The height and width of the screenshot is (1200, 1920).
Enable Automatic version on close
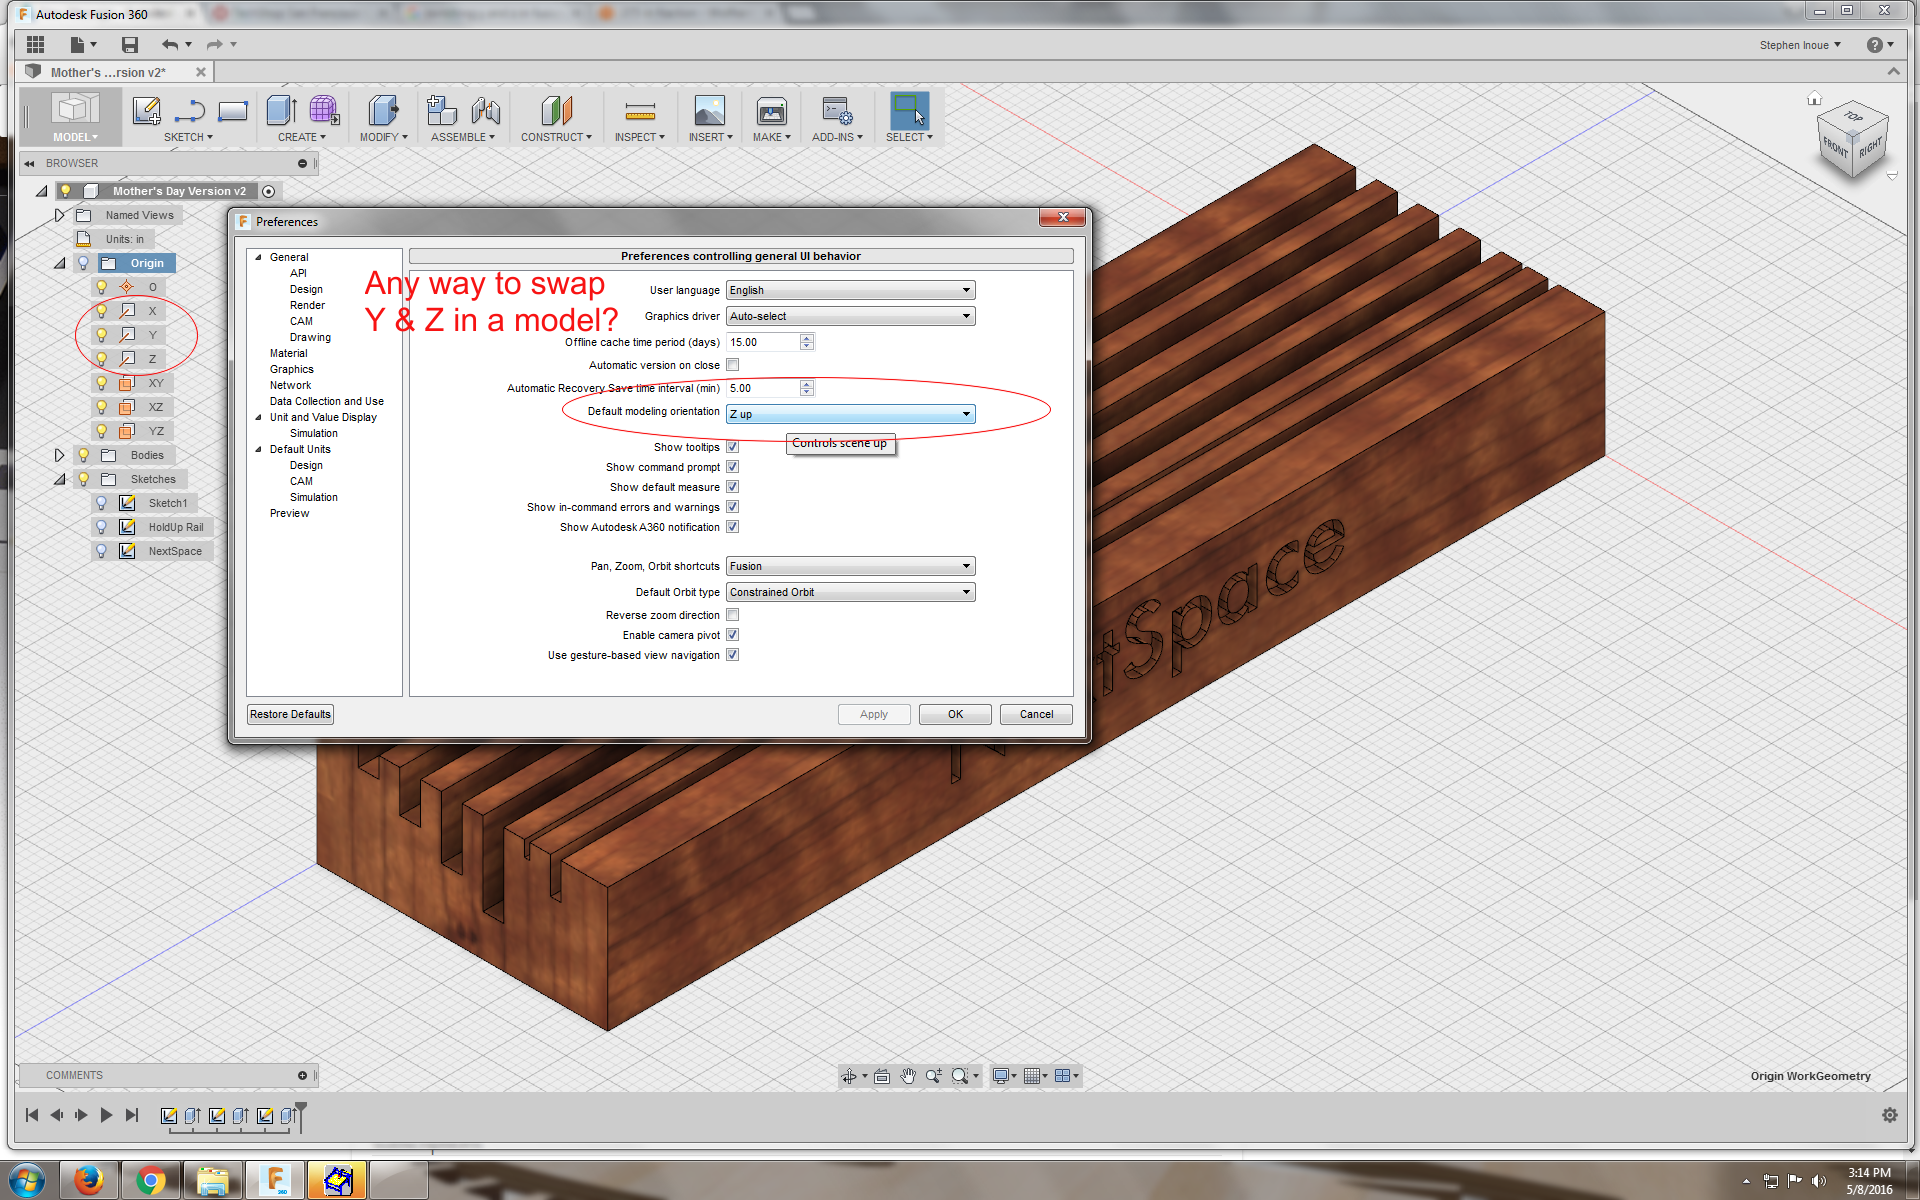733,364
